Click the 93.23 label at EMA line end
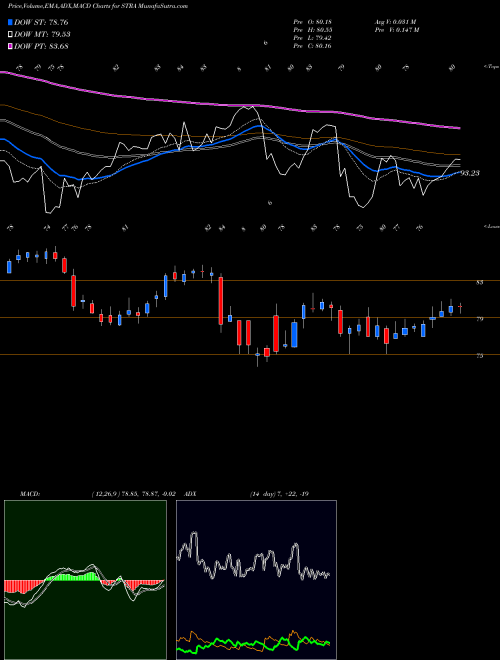Image resolution: width=500 pixels, height=660 pixels. coord(470,173)
